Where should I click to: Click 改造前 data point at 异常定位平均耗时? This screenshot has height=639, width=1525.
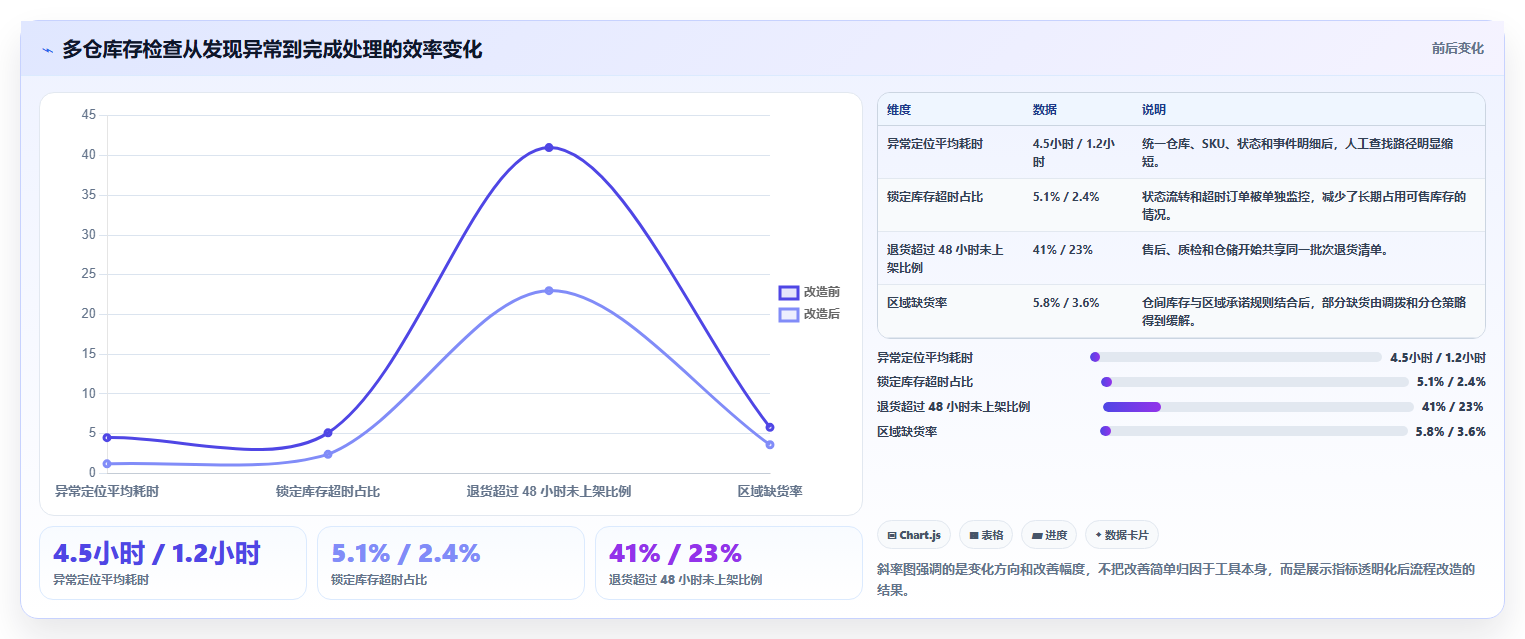coord(107,437)
